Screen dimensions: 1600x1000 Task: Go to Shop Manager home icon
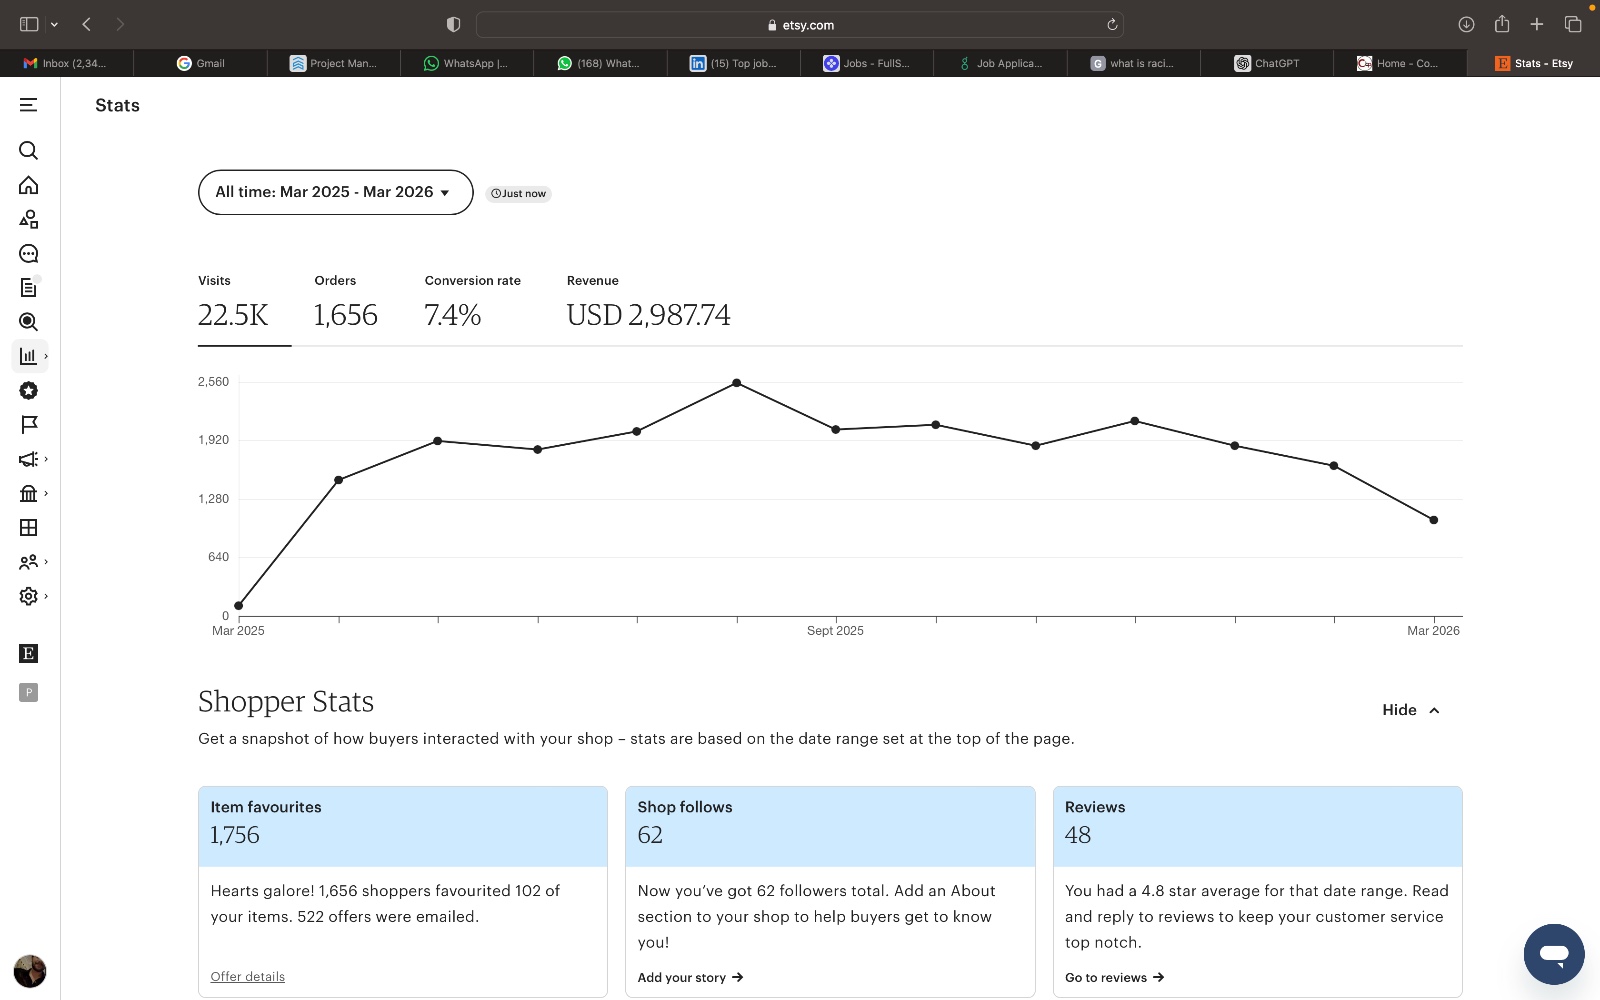29,186
